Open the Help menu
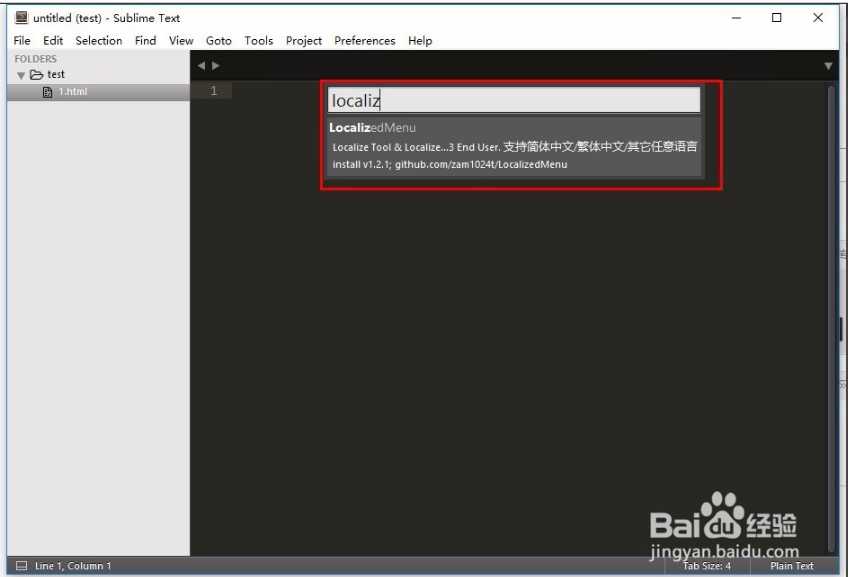The height and width of the screenshot is (577, 848). pyautogui.click(x=420, y=41)
